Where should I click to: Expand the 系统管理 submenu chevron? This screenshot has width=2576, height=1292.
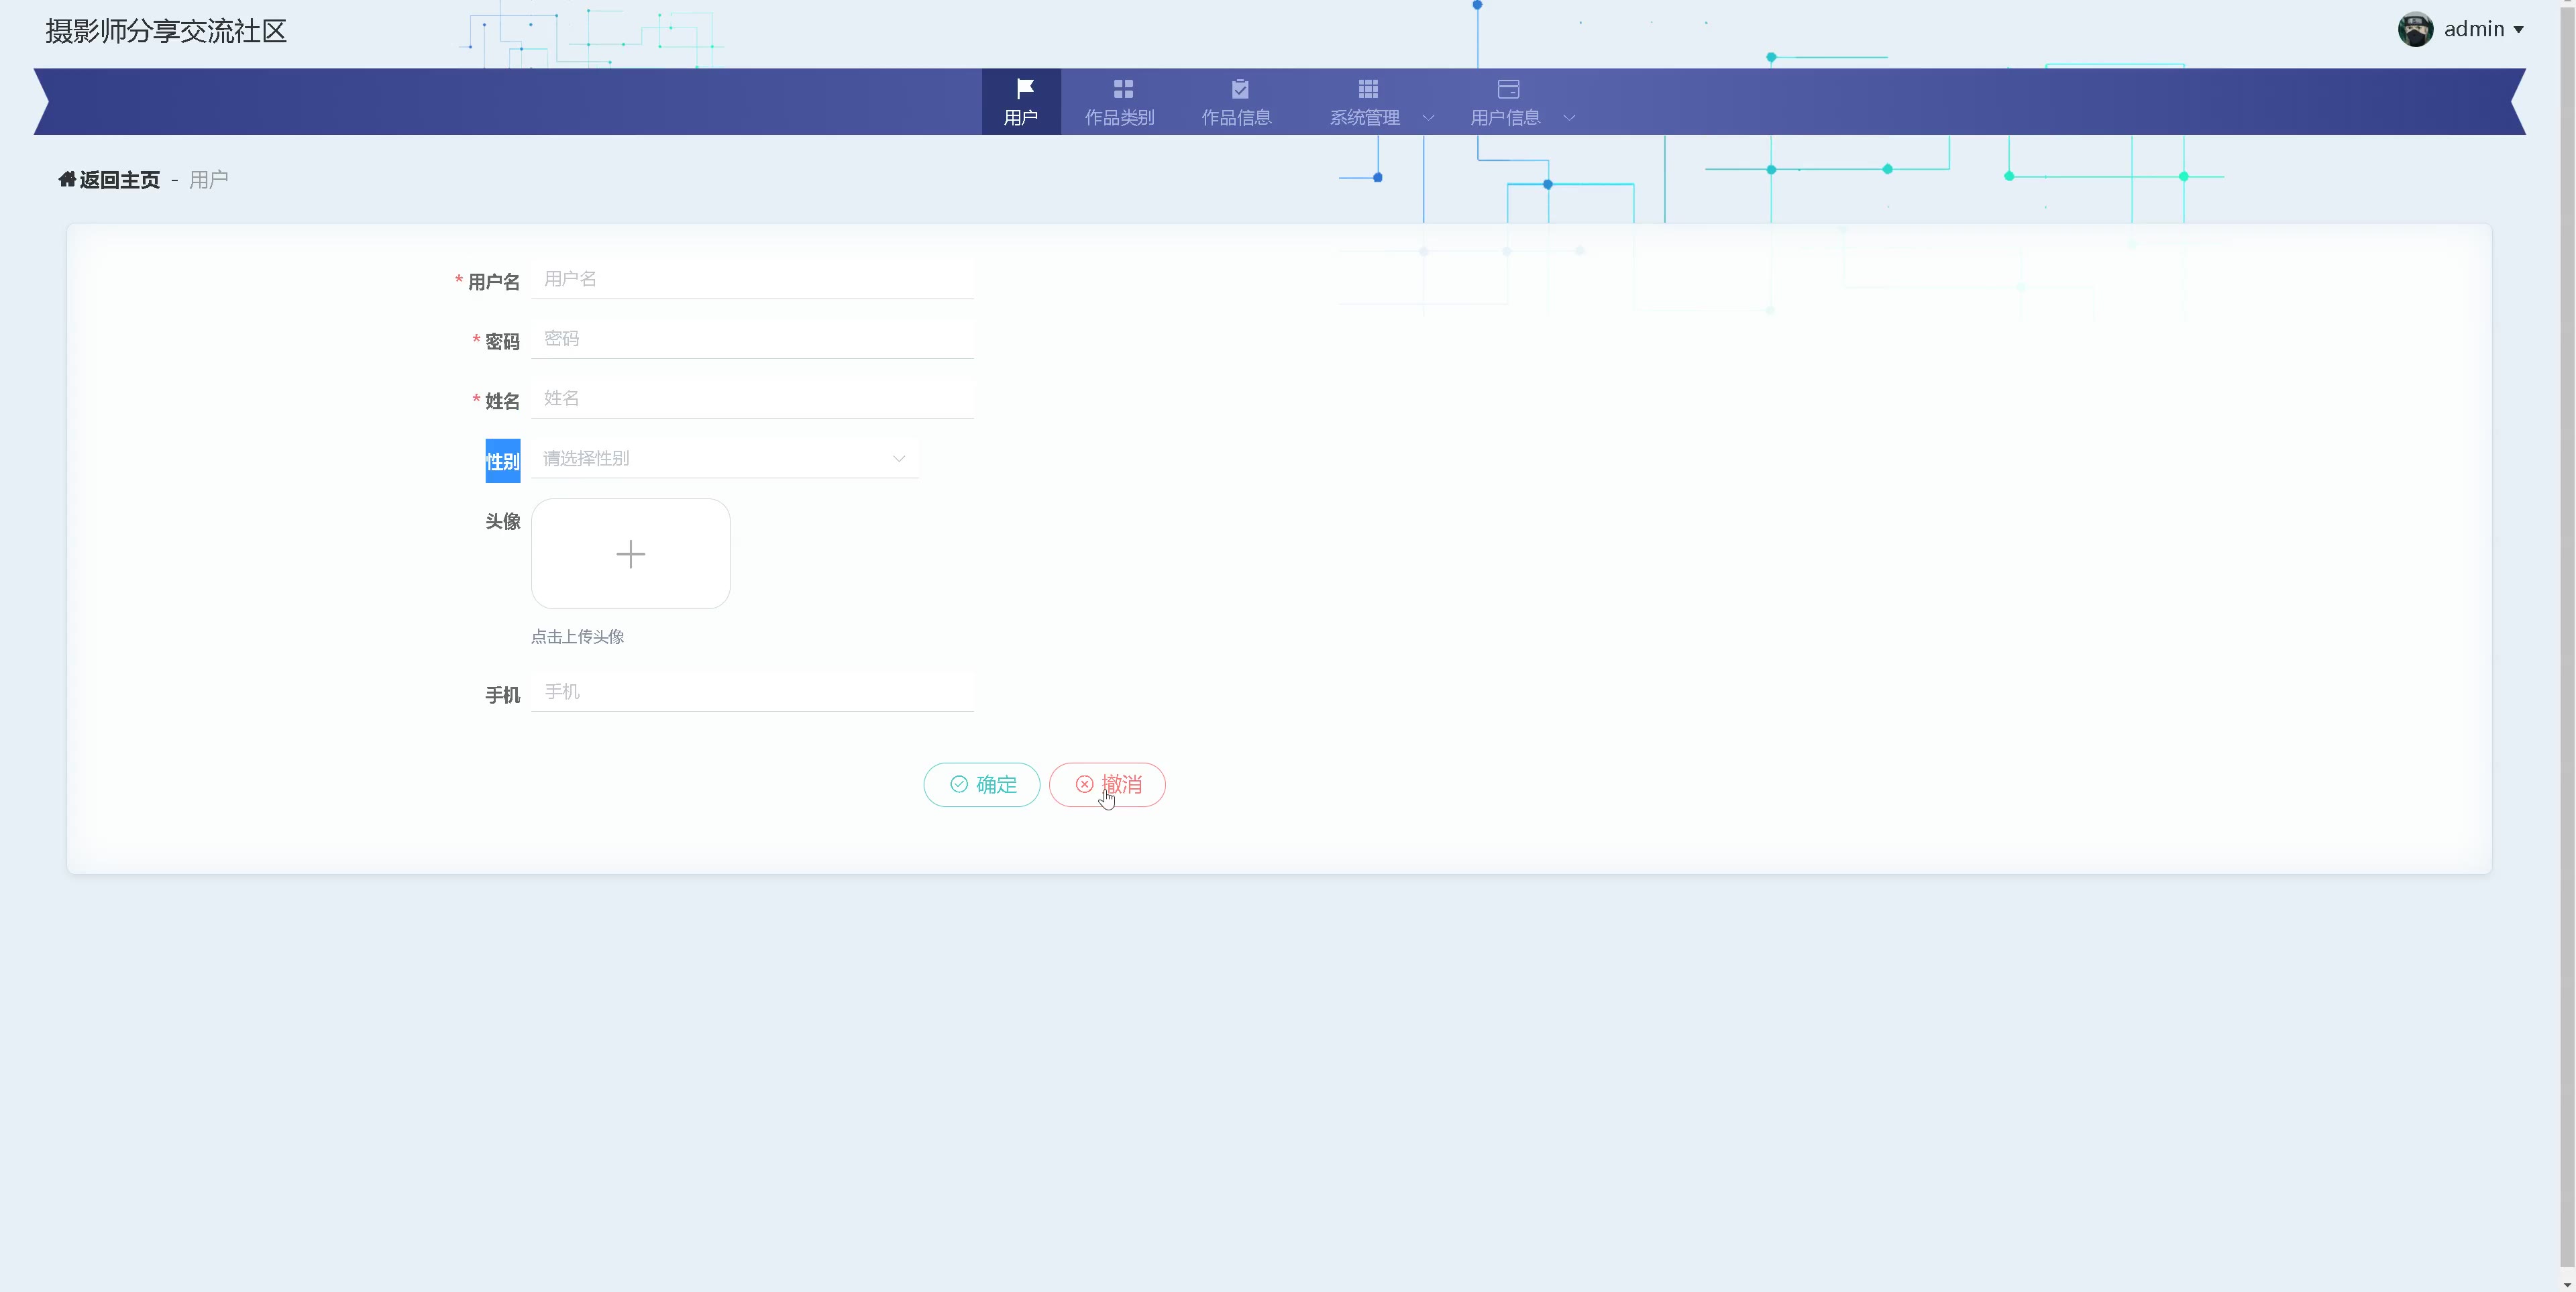(x=1428, y=118)
